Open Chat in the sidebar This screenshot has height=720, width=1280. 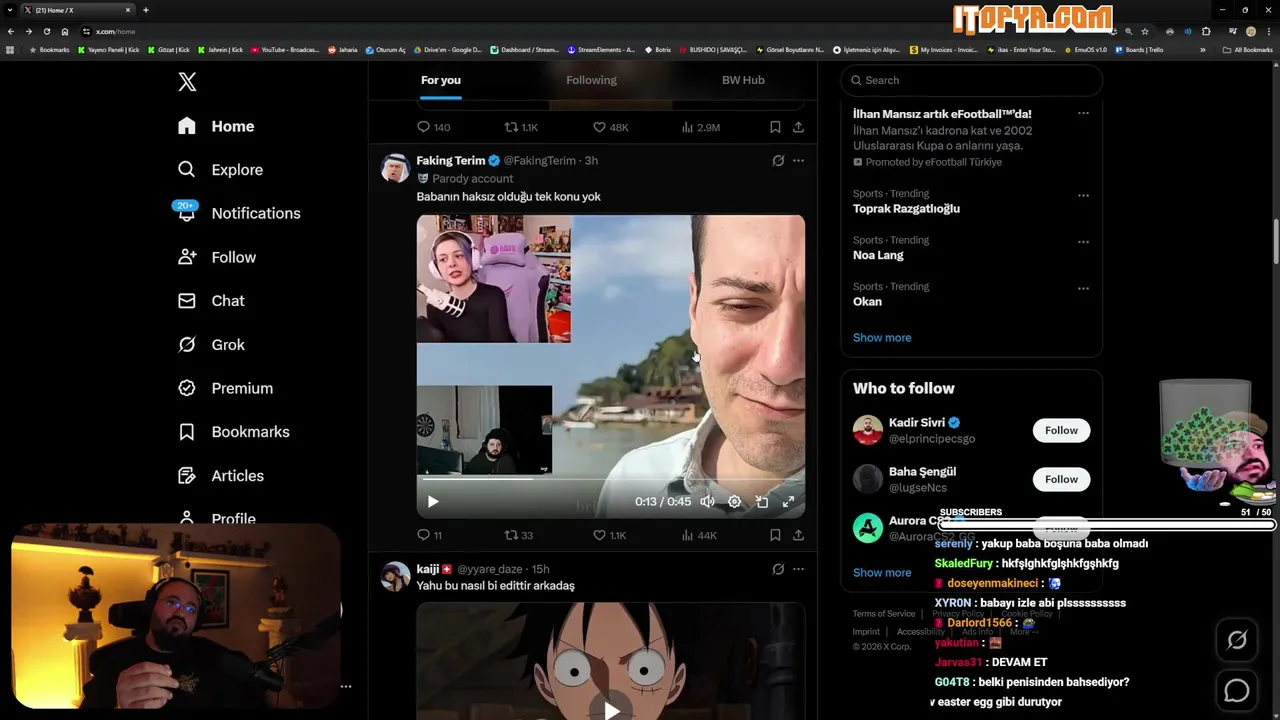pyautogui.click(x=211, y=301)
